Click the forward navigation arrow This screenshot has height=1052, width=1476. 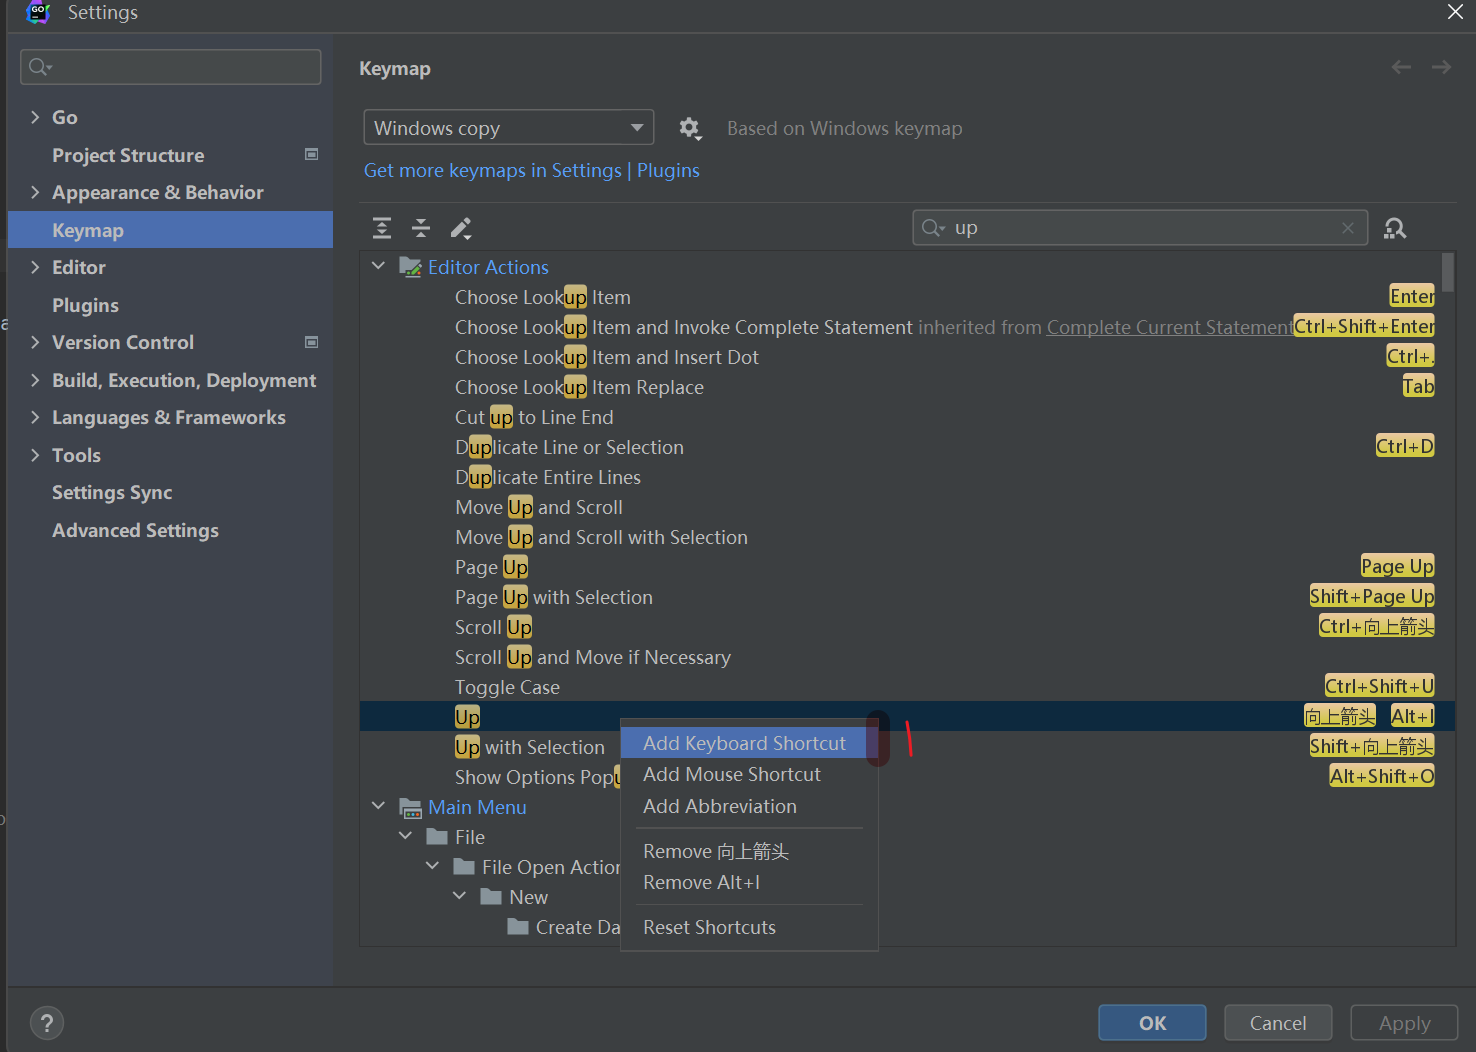point(1441,67)
